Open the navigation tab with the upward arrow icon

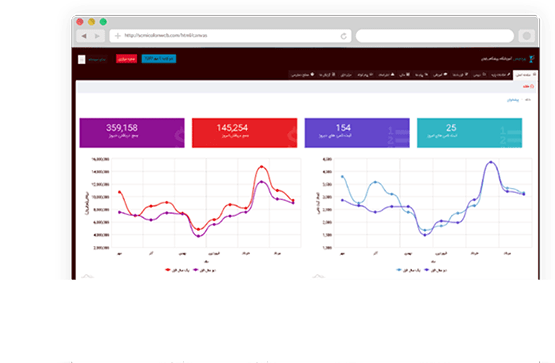pos(387,74)
